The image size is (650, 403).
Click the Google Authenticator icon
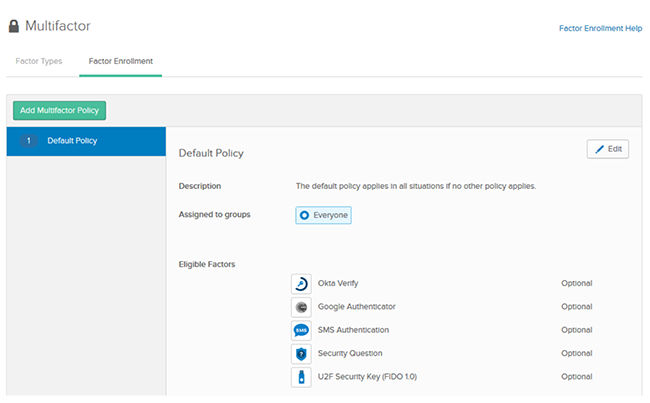tap(301, 307)
